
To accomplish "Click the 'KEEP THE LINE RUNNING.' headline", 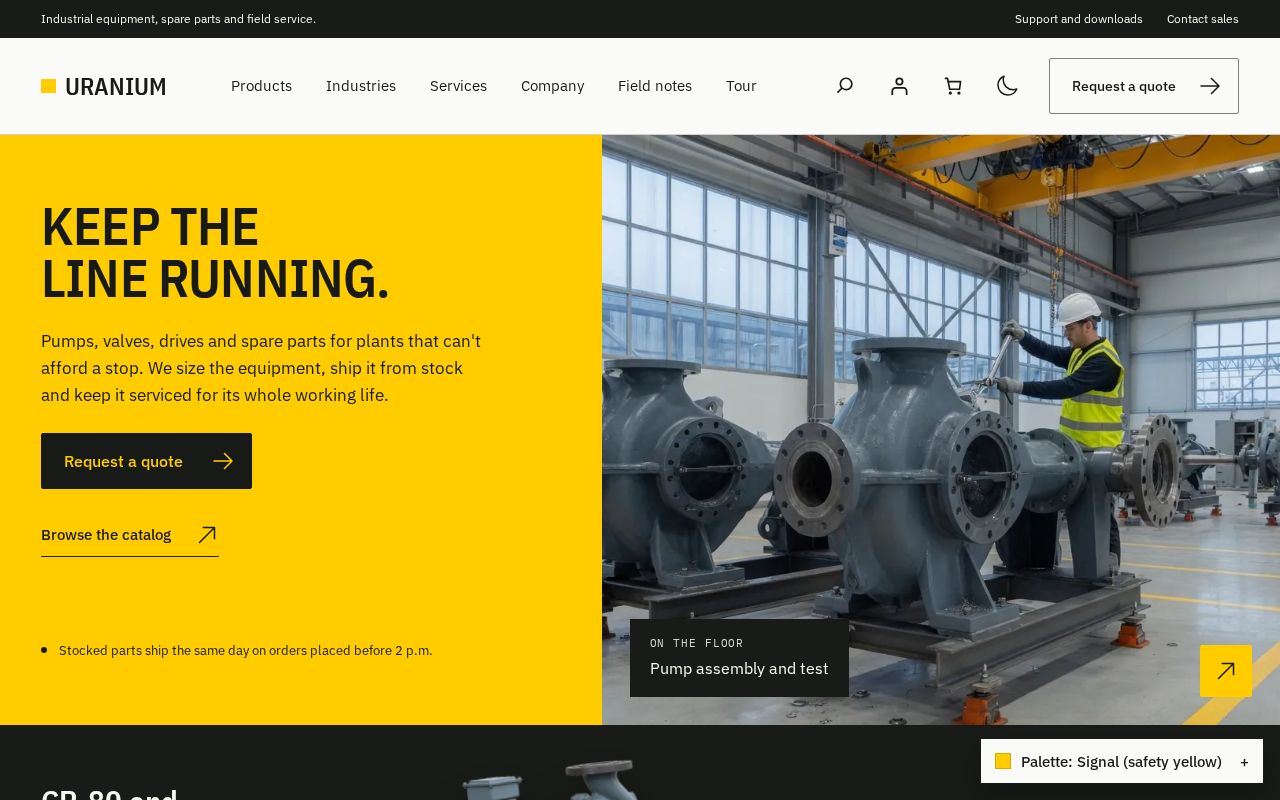I will tap(215, 253).
